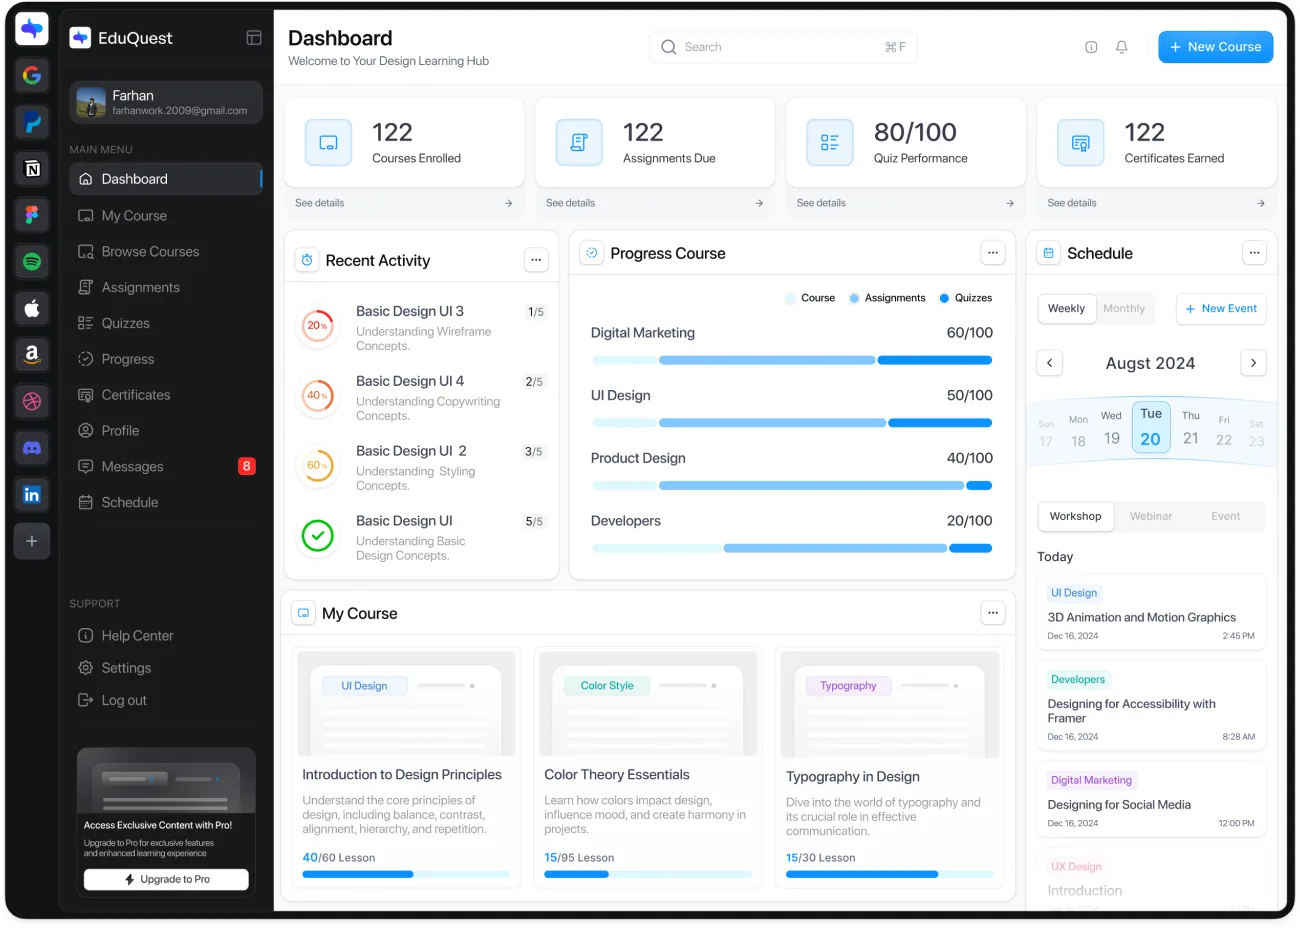
Task: Open Color Theory Essentials course thumbnail
Action: point(648,704)
